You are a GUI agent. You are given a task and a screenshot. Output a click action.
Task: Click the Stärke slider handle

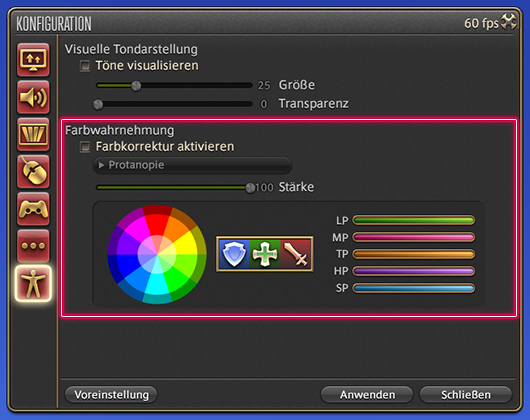pyautogui.click(x=250, y=188)
